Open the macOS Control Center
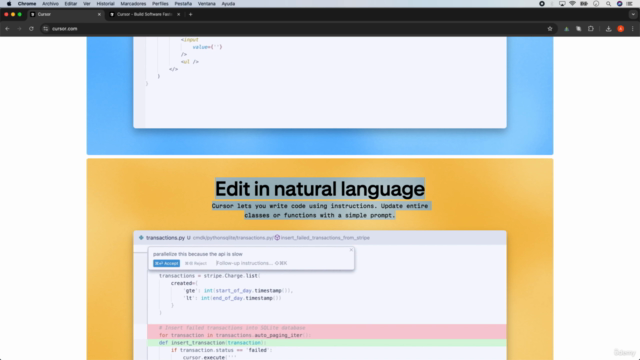The height and width of the screenshot is (360, 640). coord(629,4)
